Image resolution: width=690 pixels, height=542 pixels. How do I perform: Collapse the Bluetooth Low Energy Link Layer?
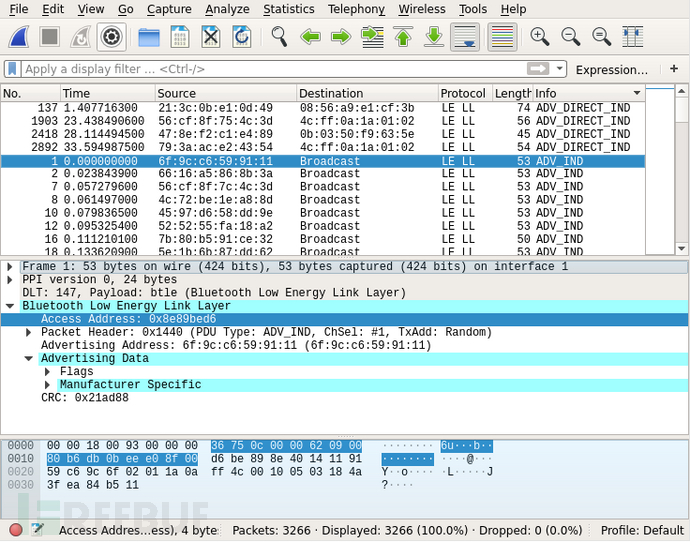tap(9, 306)
